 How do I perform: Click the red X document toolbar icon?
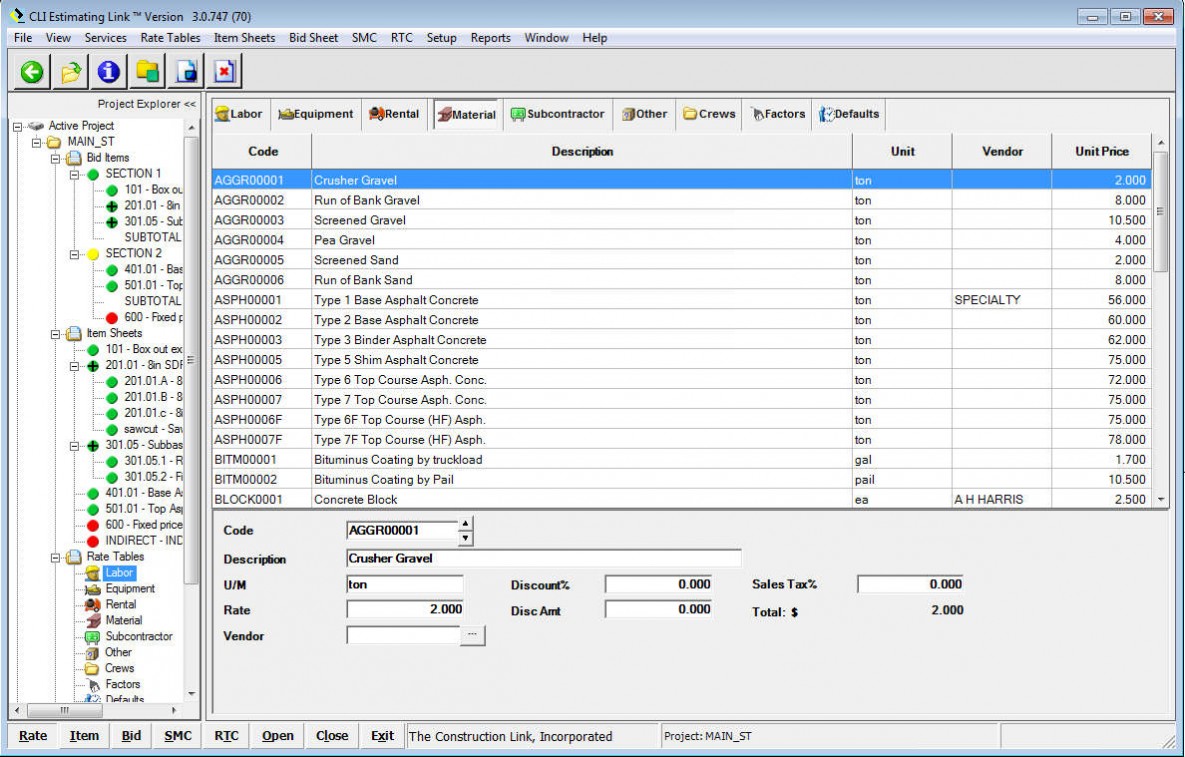point(224,73)
